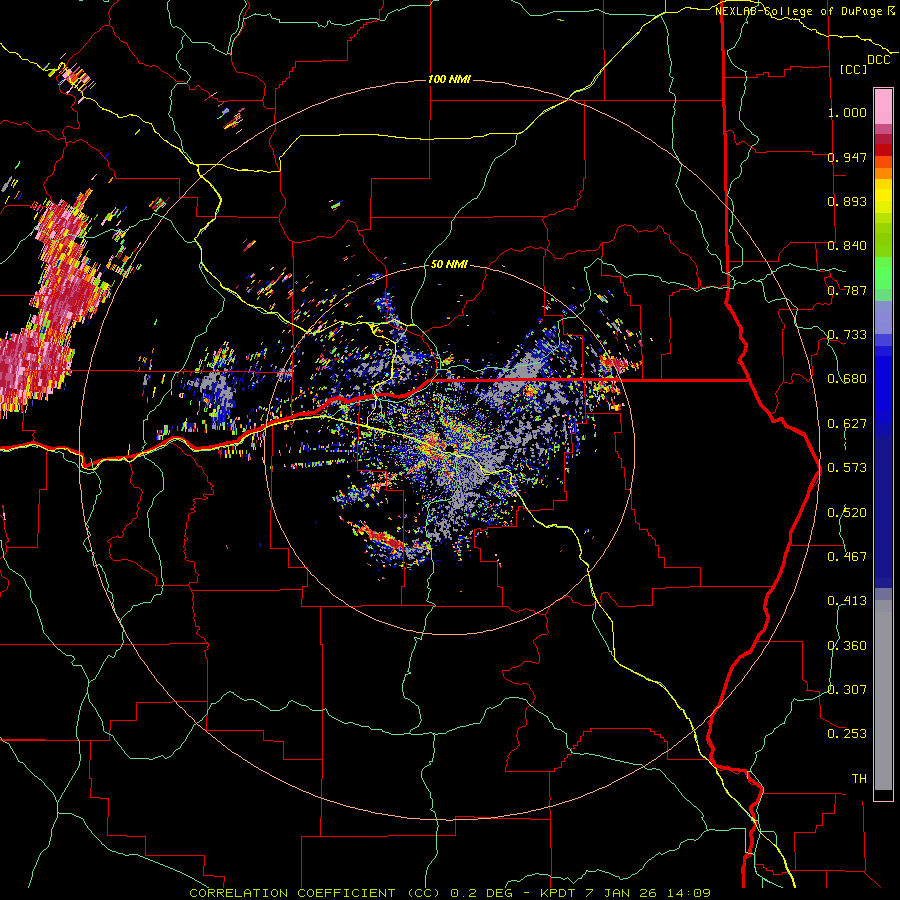The image size is (900, 900).
Task: Click the [CC] legend unit label
Action: (x=854, y=69)
